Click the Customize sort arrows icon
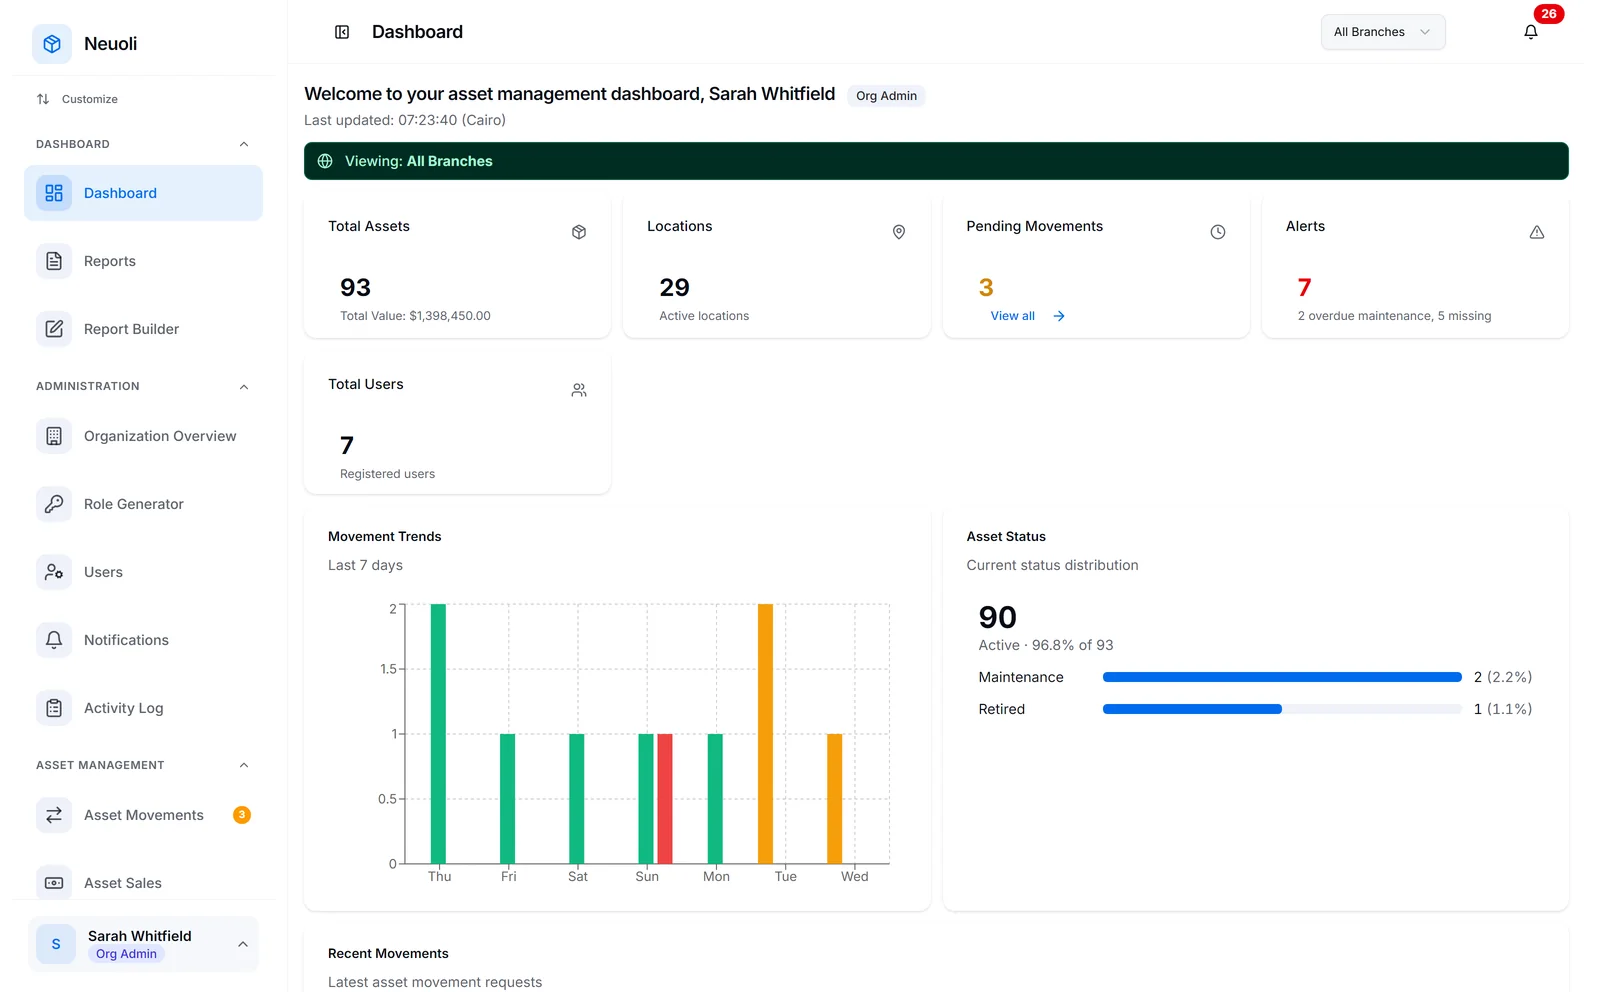The width and height of the screenshot is (1600, 992). (x=43, y=99)
